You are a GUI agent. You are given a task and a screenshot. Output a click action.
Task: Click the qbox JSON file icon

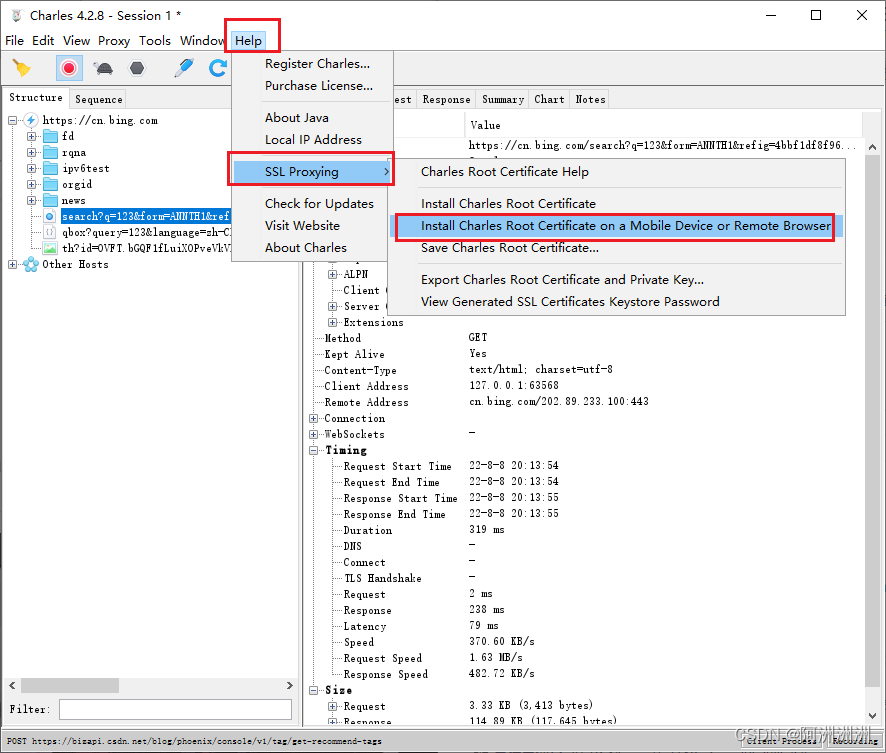tap(50, 232)
